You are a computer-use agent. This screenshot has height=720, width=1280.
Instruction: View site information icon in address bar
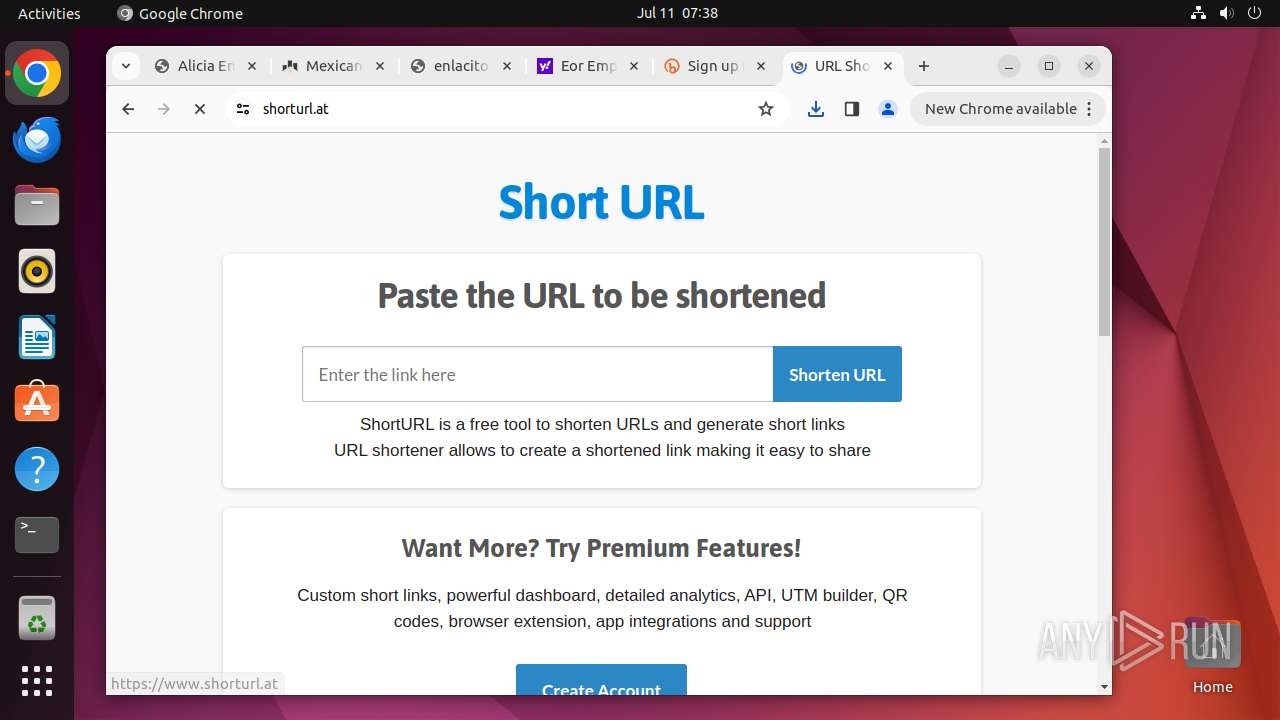[242, 109]
